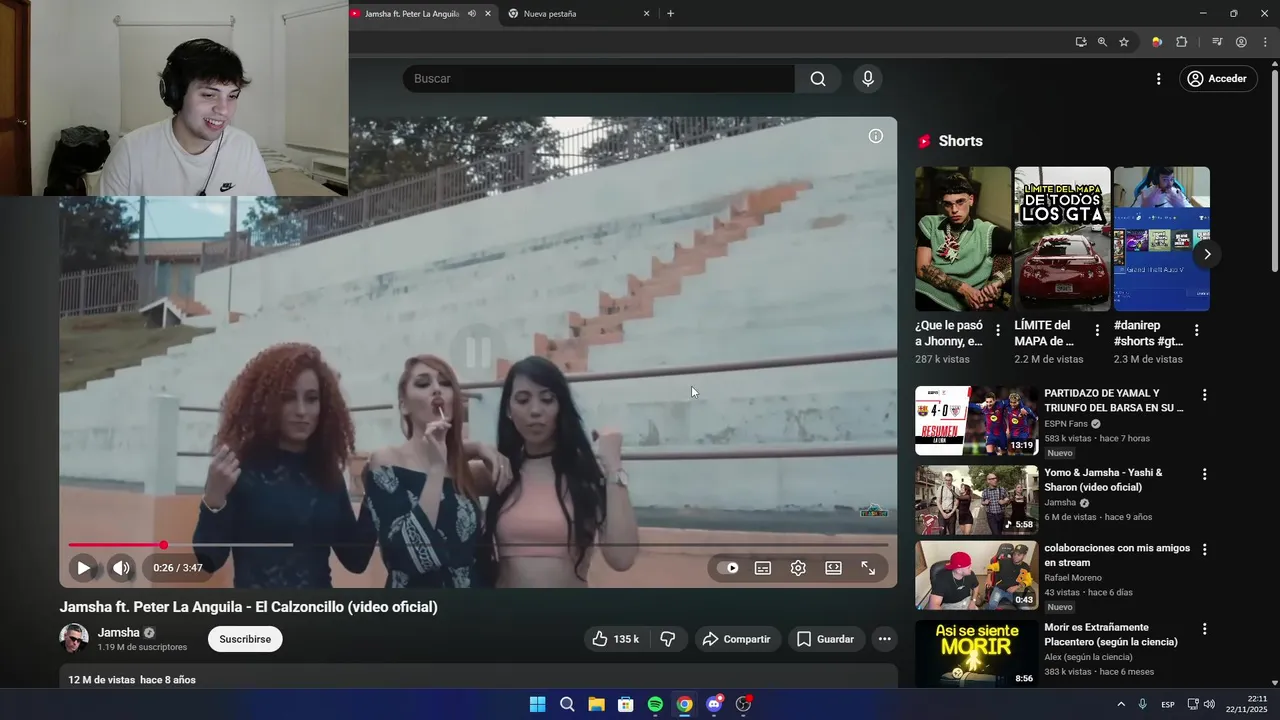Image resolution: width=1280 pixels, height=720 pixels.
Task: Show next Shorts with the arrow button
Action: [x=1207, y=254]
